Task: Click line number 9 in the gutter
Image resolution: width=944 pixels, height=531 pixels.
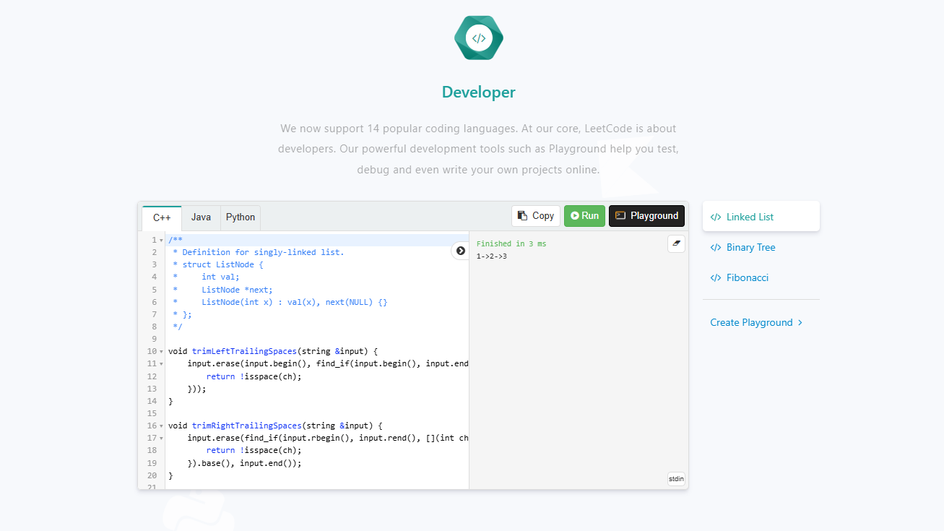Action: (154, 339)
